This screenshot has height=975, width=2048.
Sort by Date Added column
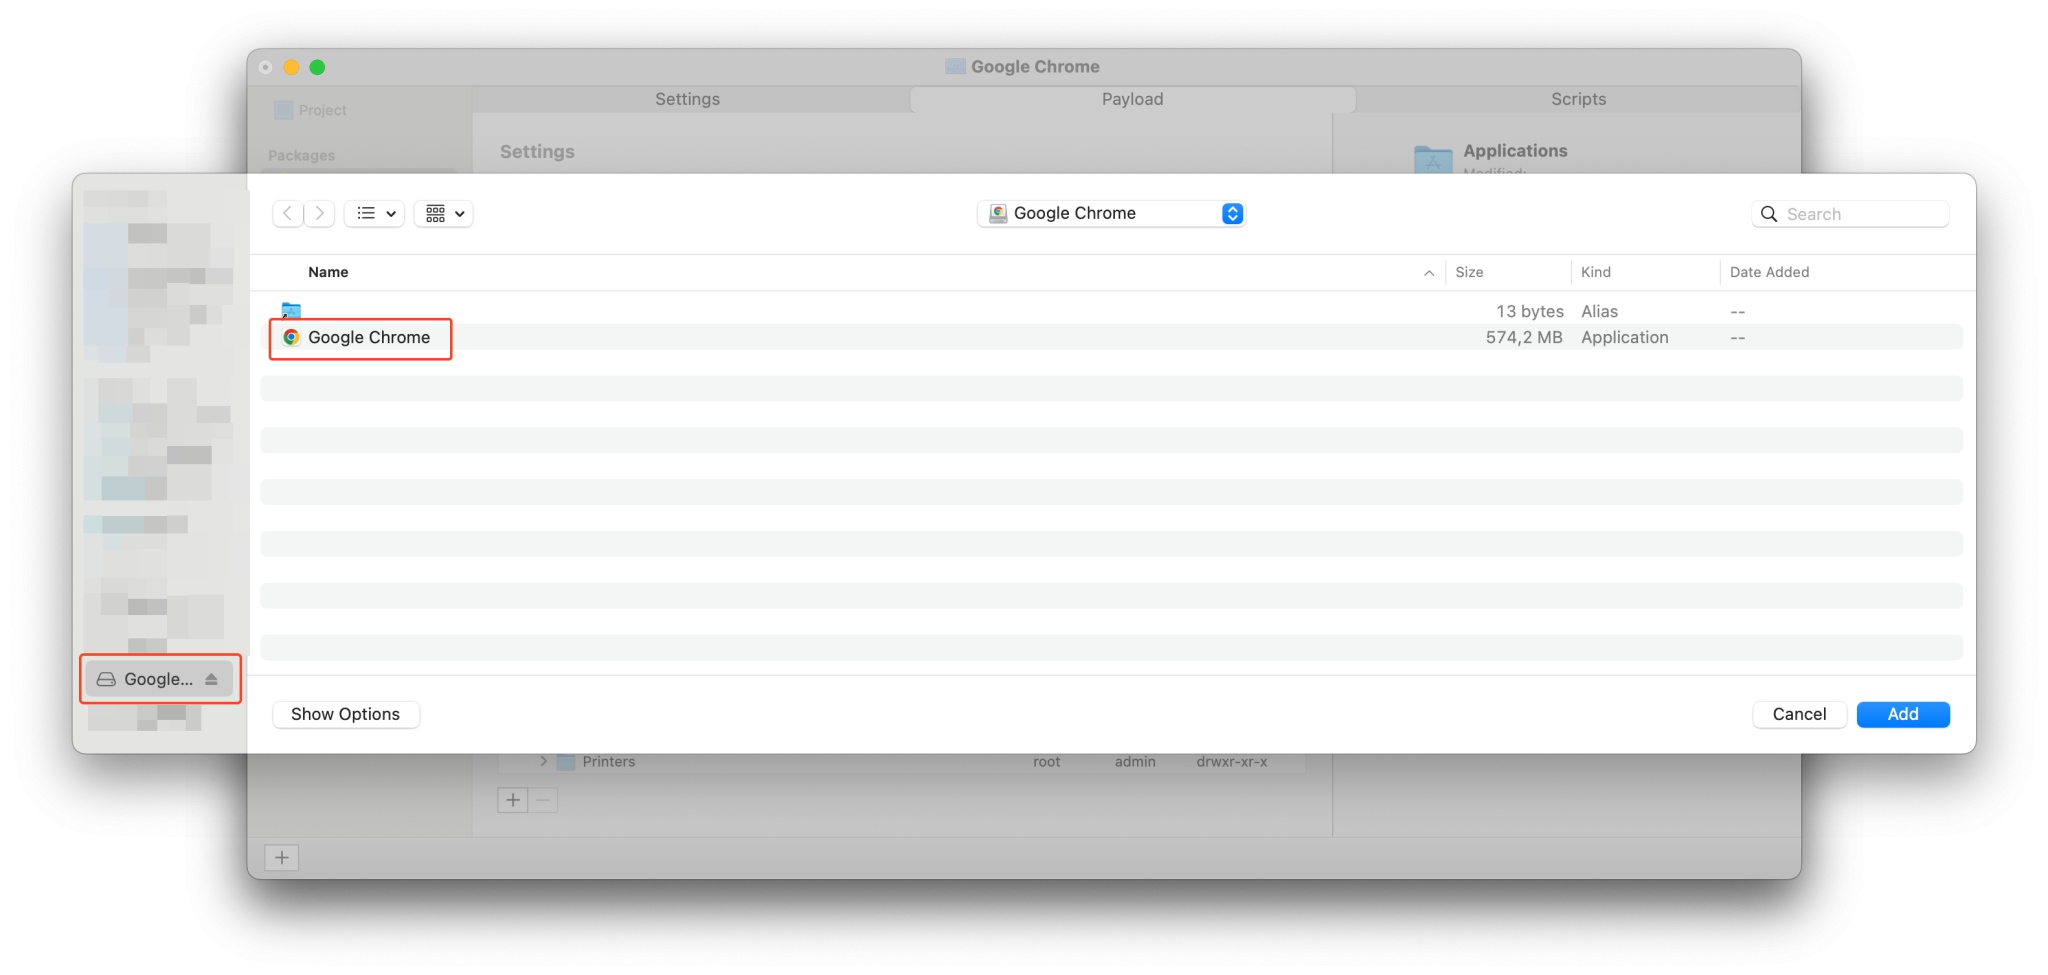pos(1769,272)
